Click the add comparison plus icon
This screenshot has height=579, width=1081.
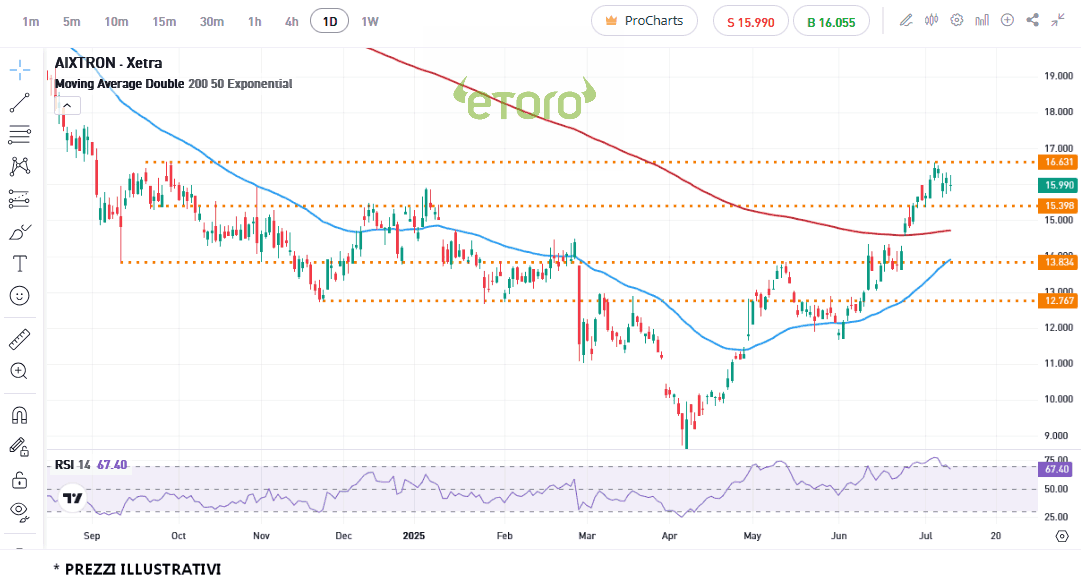click(1007, 21)
